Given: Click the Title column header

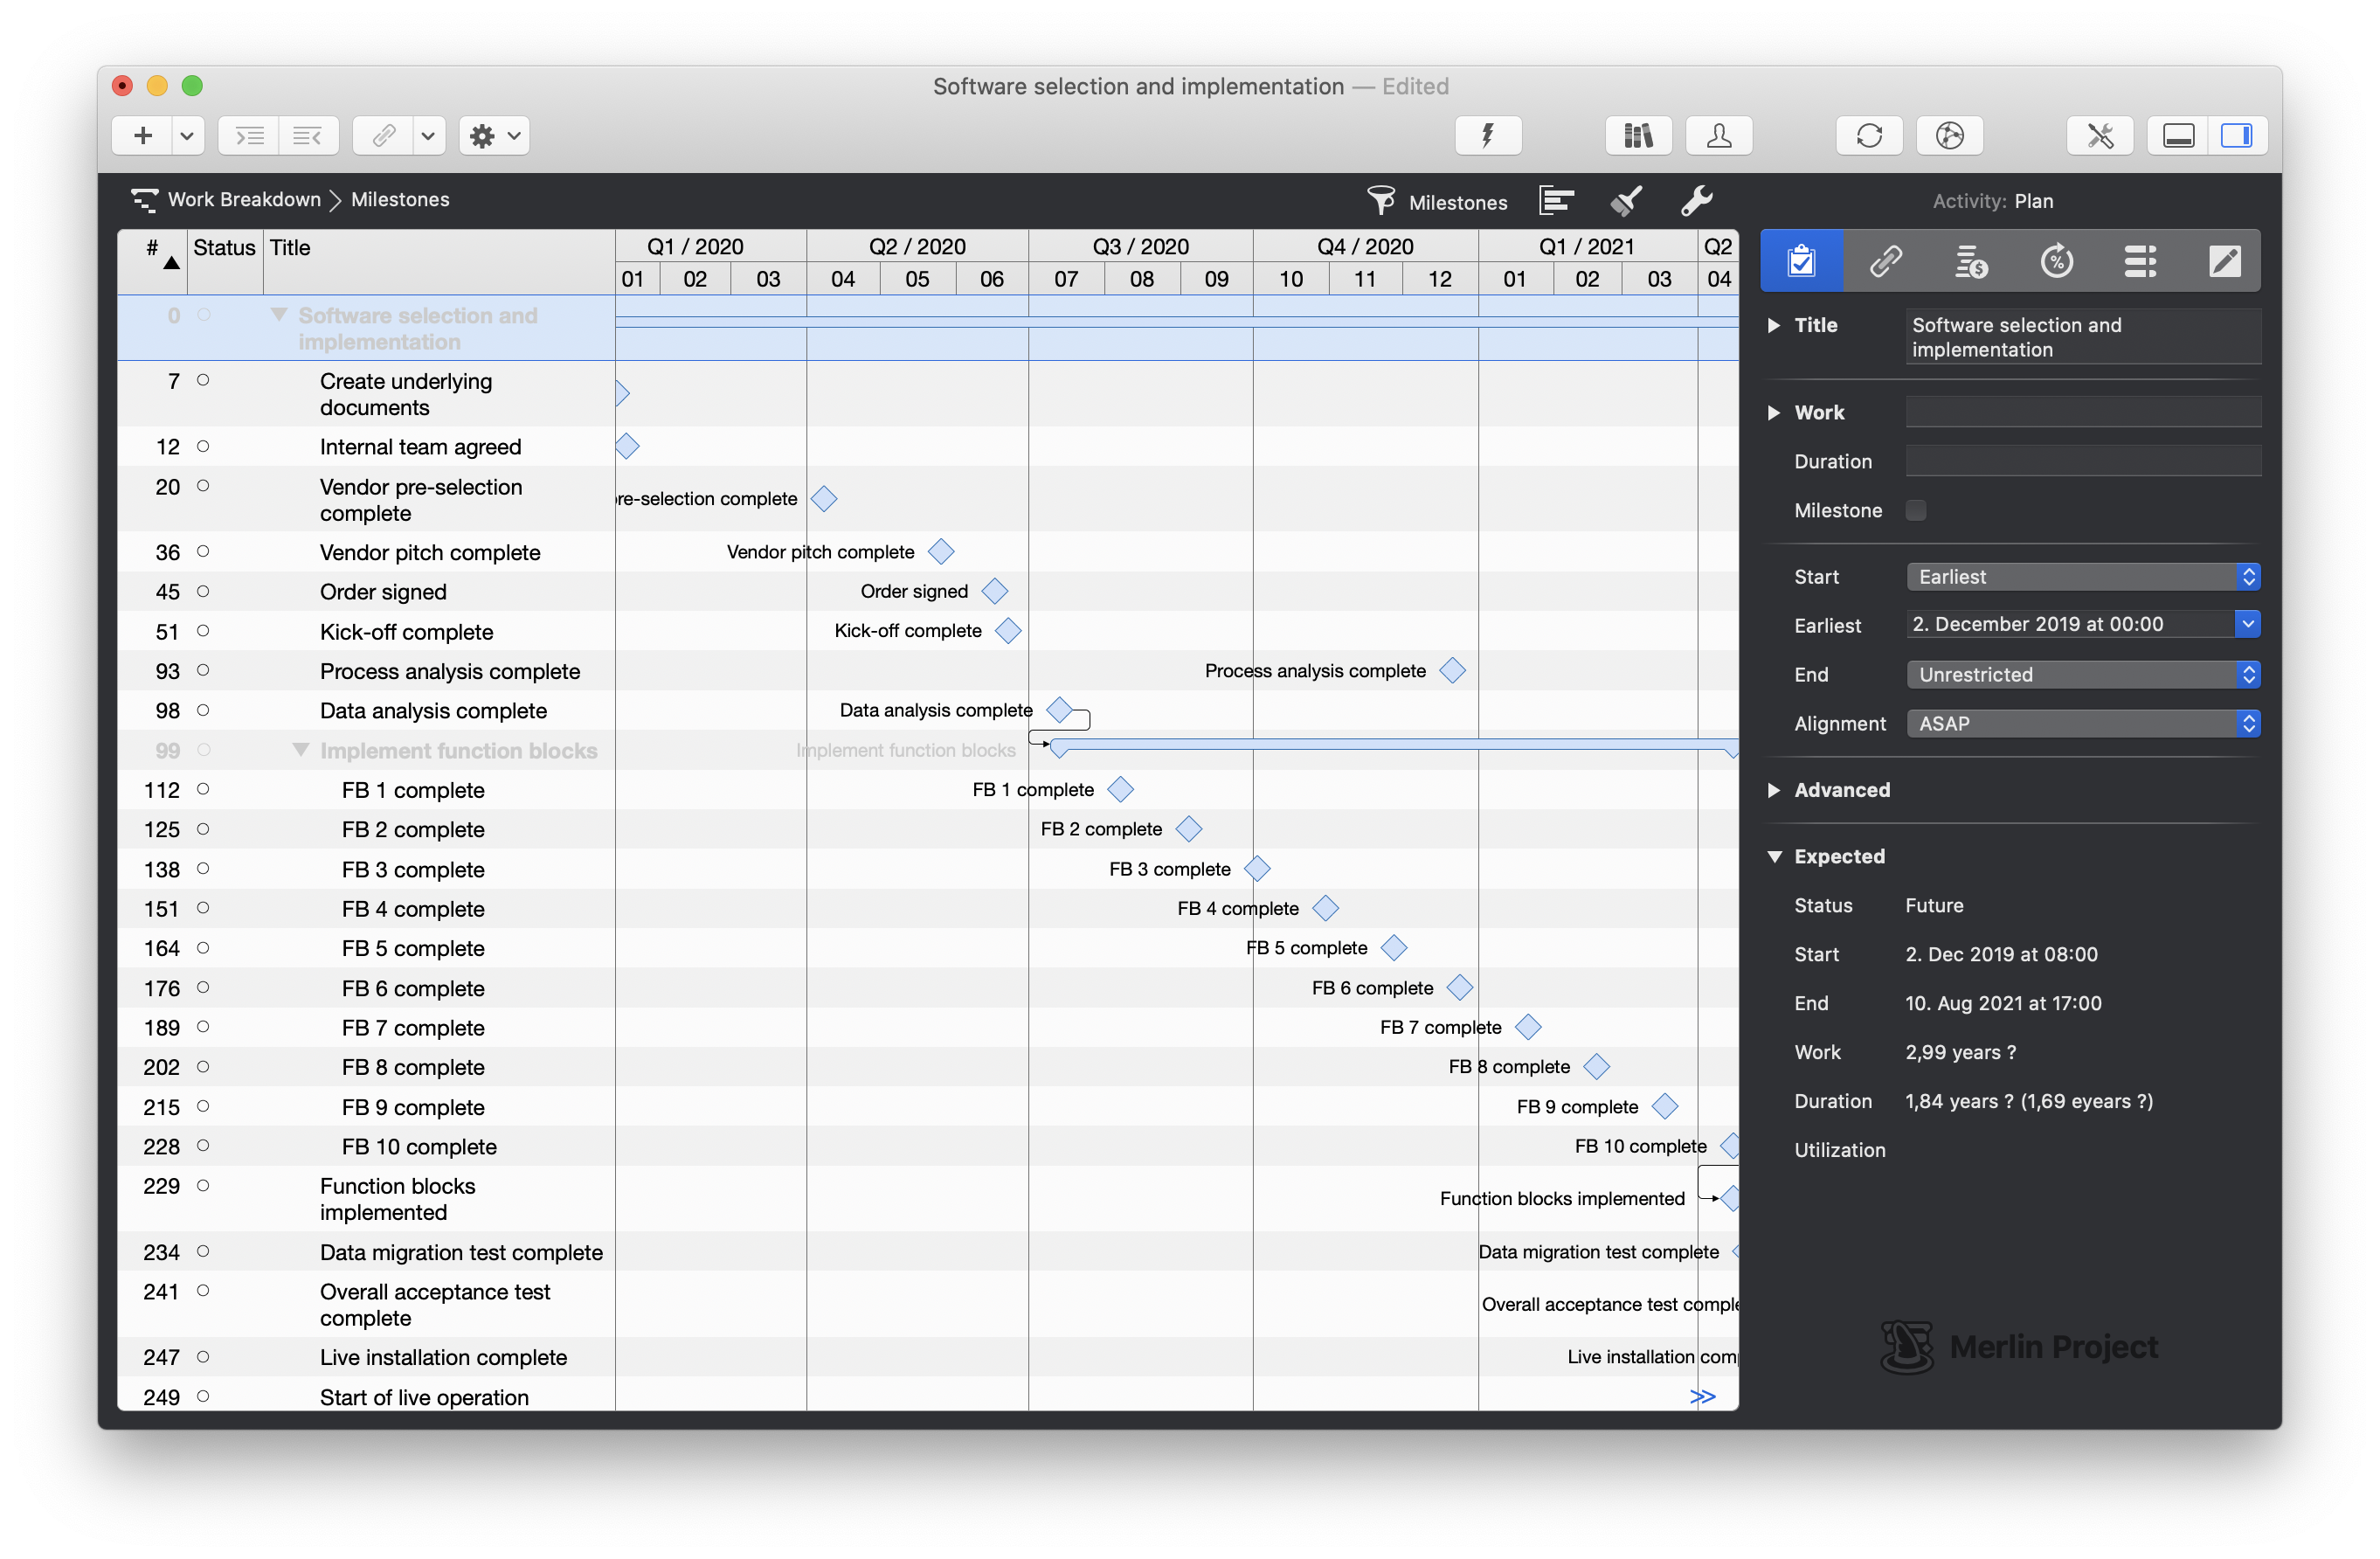Looking at the screenshot, I should pos(439,260).
